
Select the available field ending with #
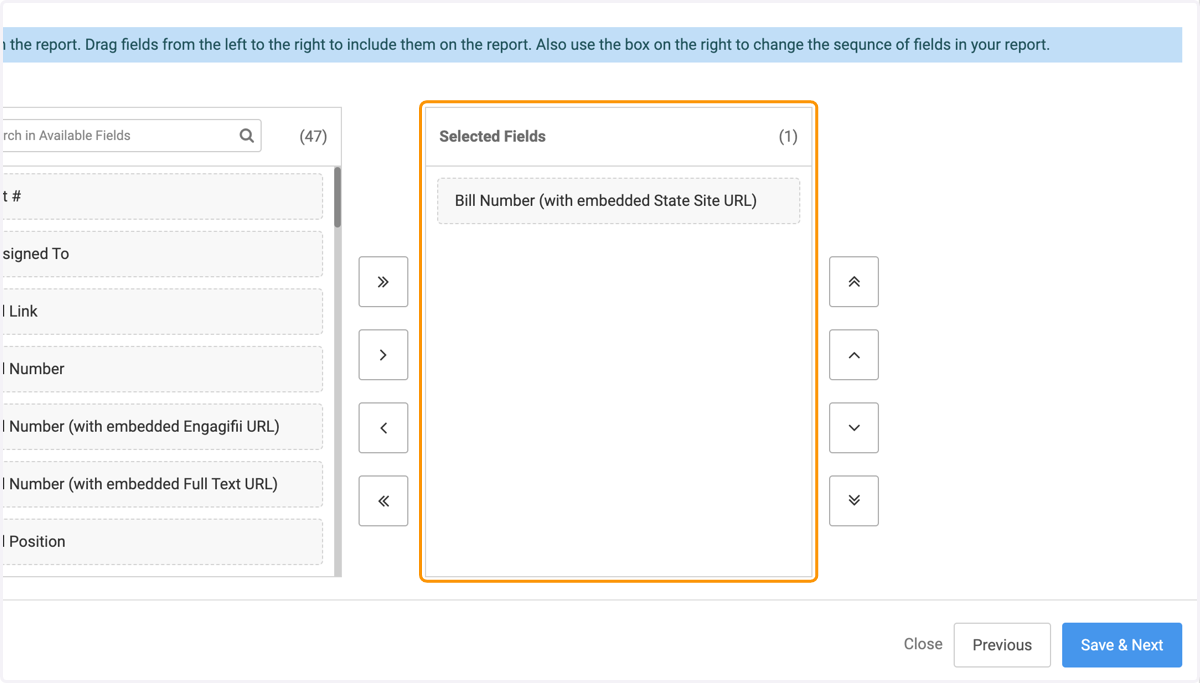coord(162,197)
